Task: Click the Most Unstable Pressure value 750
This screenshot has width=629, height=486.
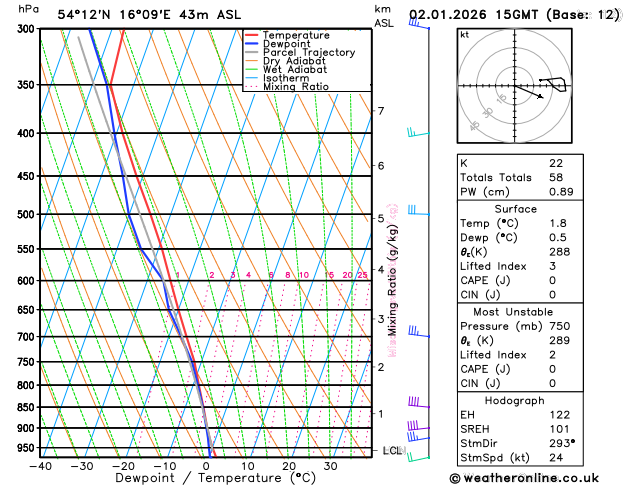Action: click(560, 326)
